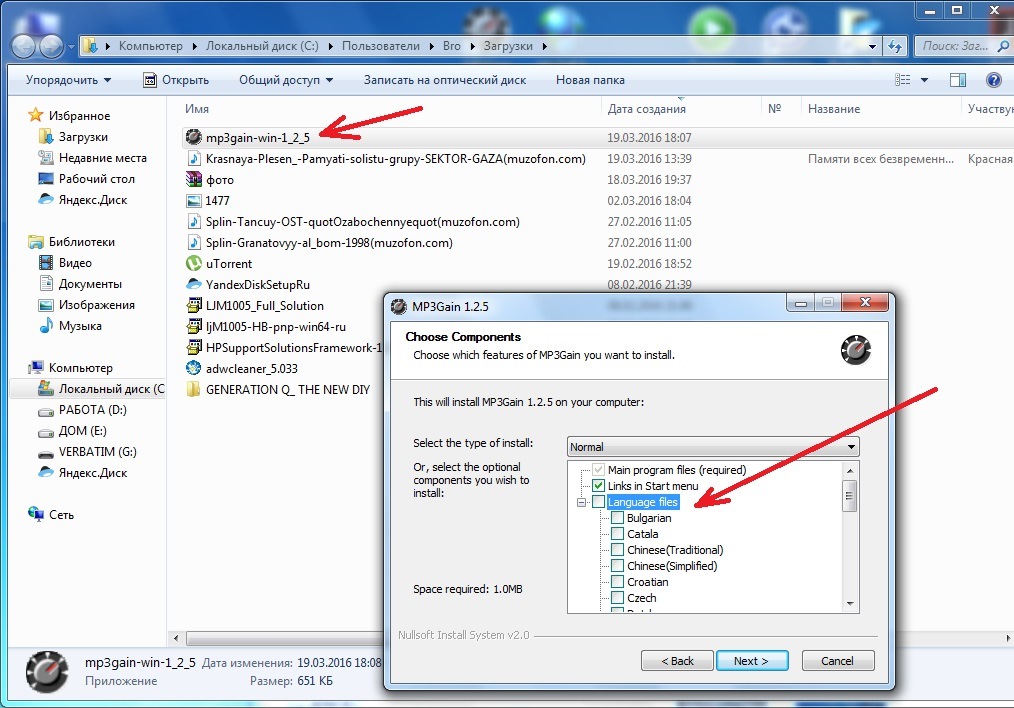Click Новая папка in the toolbar

[590, 80]
